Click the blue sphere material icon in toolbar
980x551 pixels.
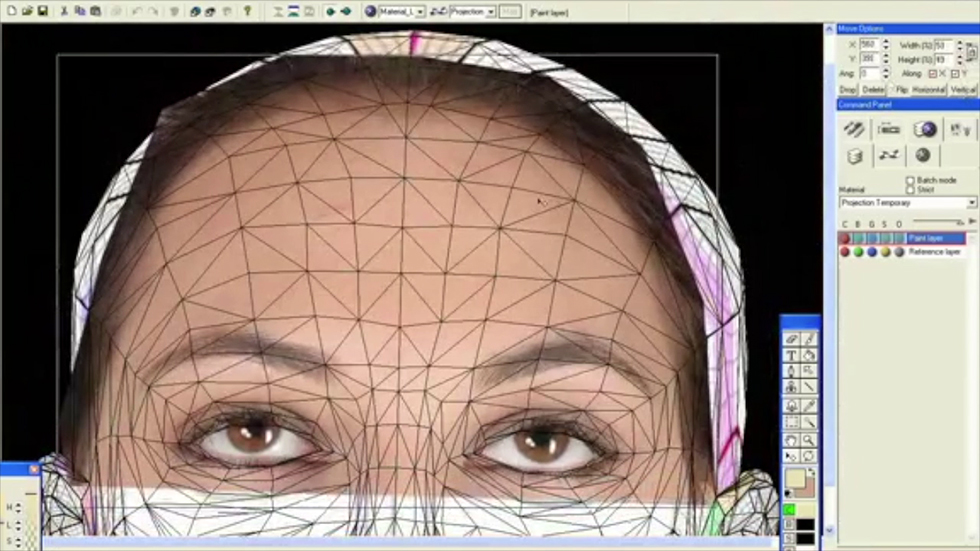[371, 11]
